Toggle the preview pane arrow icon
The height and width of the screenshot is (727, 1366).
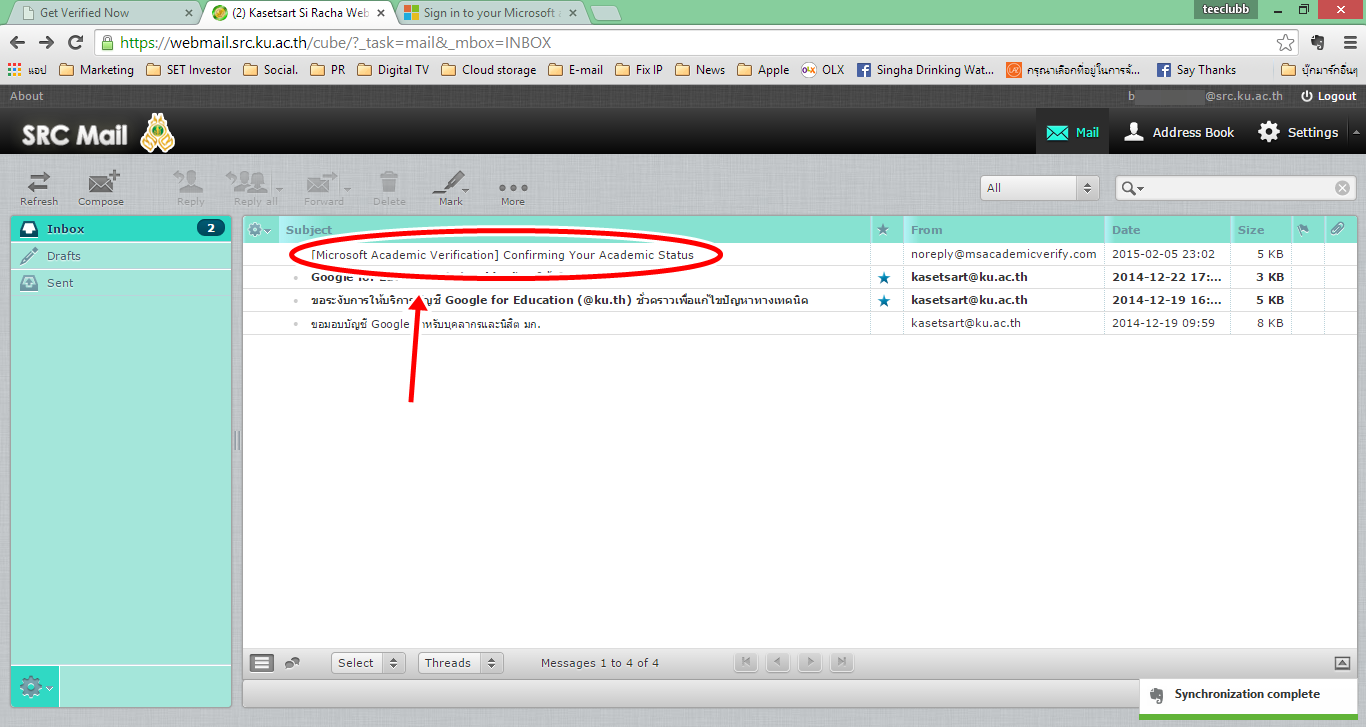1342,663
